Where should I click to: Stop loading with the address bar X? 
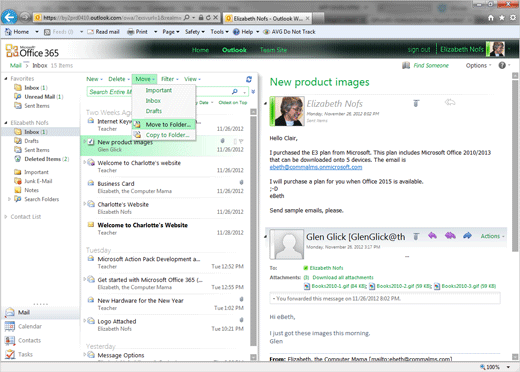click(x=216, y=17)
